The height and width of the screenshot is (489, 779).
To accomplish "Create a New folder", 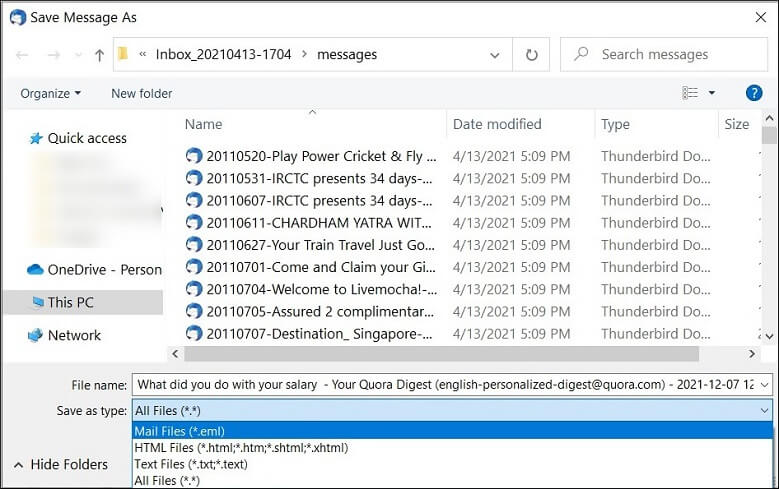I will [x=142, y=93].
